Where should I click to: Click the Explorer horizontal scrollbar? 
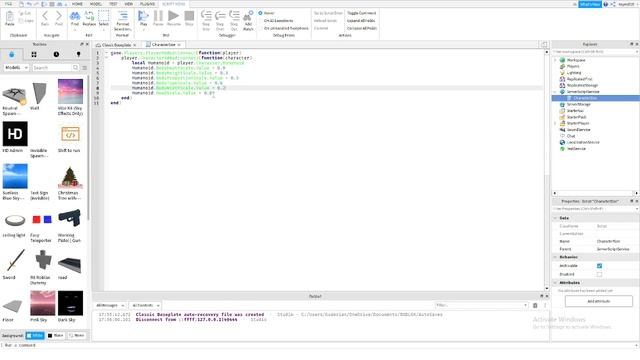[596, 193]
